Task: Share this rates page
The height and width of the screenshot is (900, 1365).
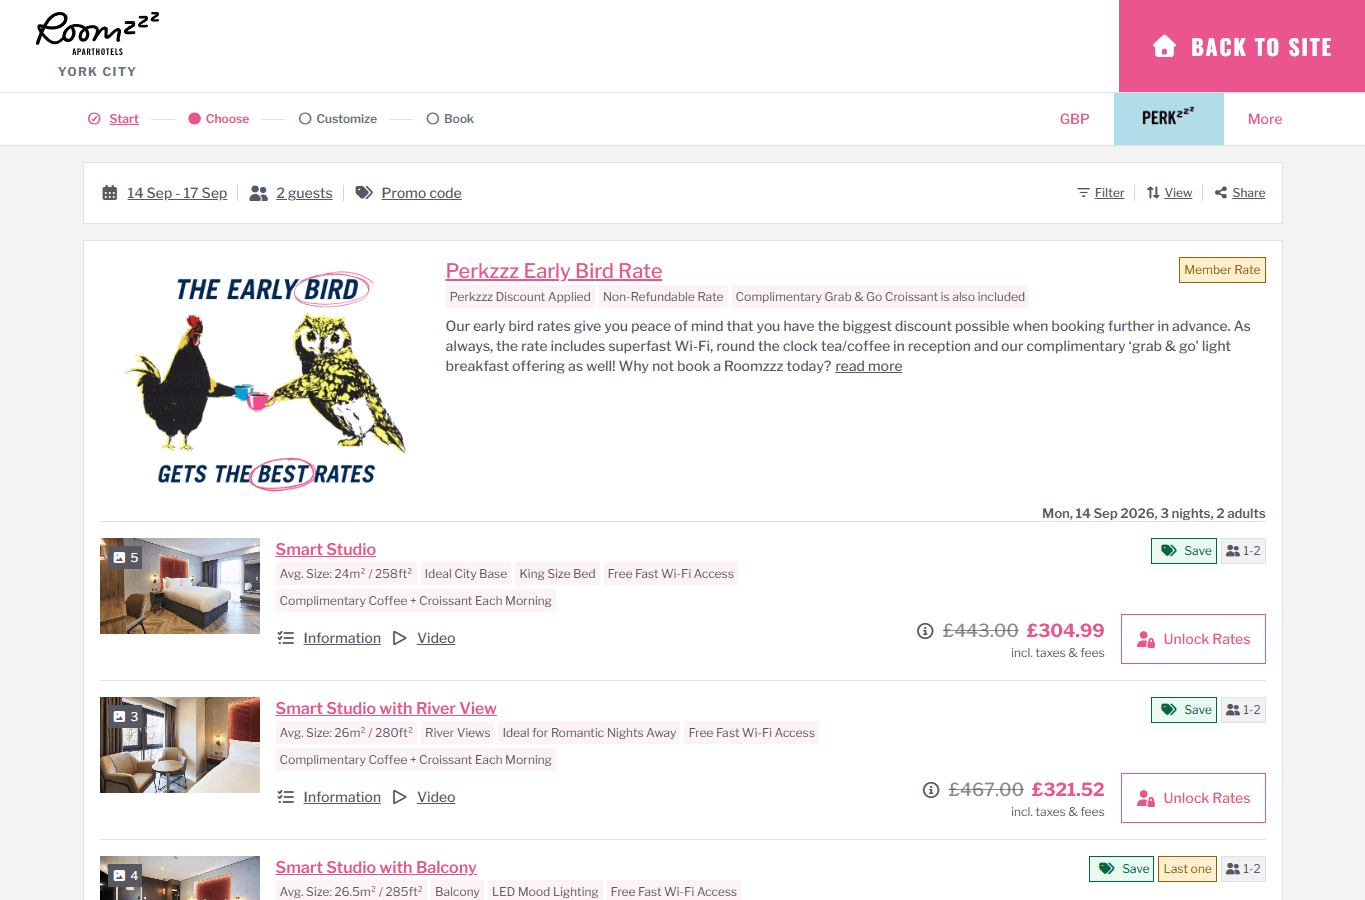Action: 1248,193
